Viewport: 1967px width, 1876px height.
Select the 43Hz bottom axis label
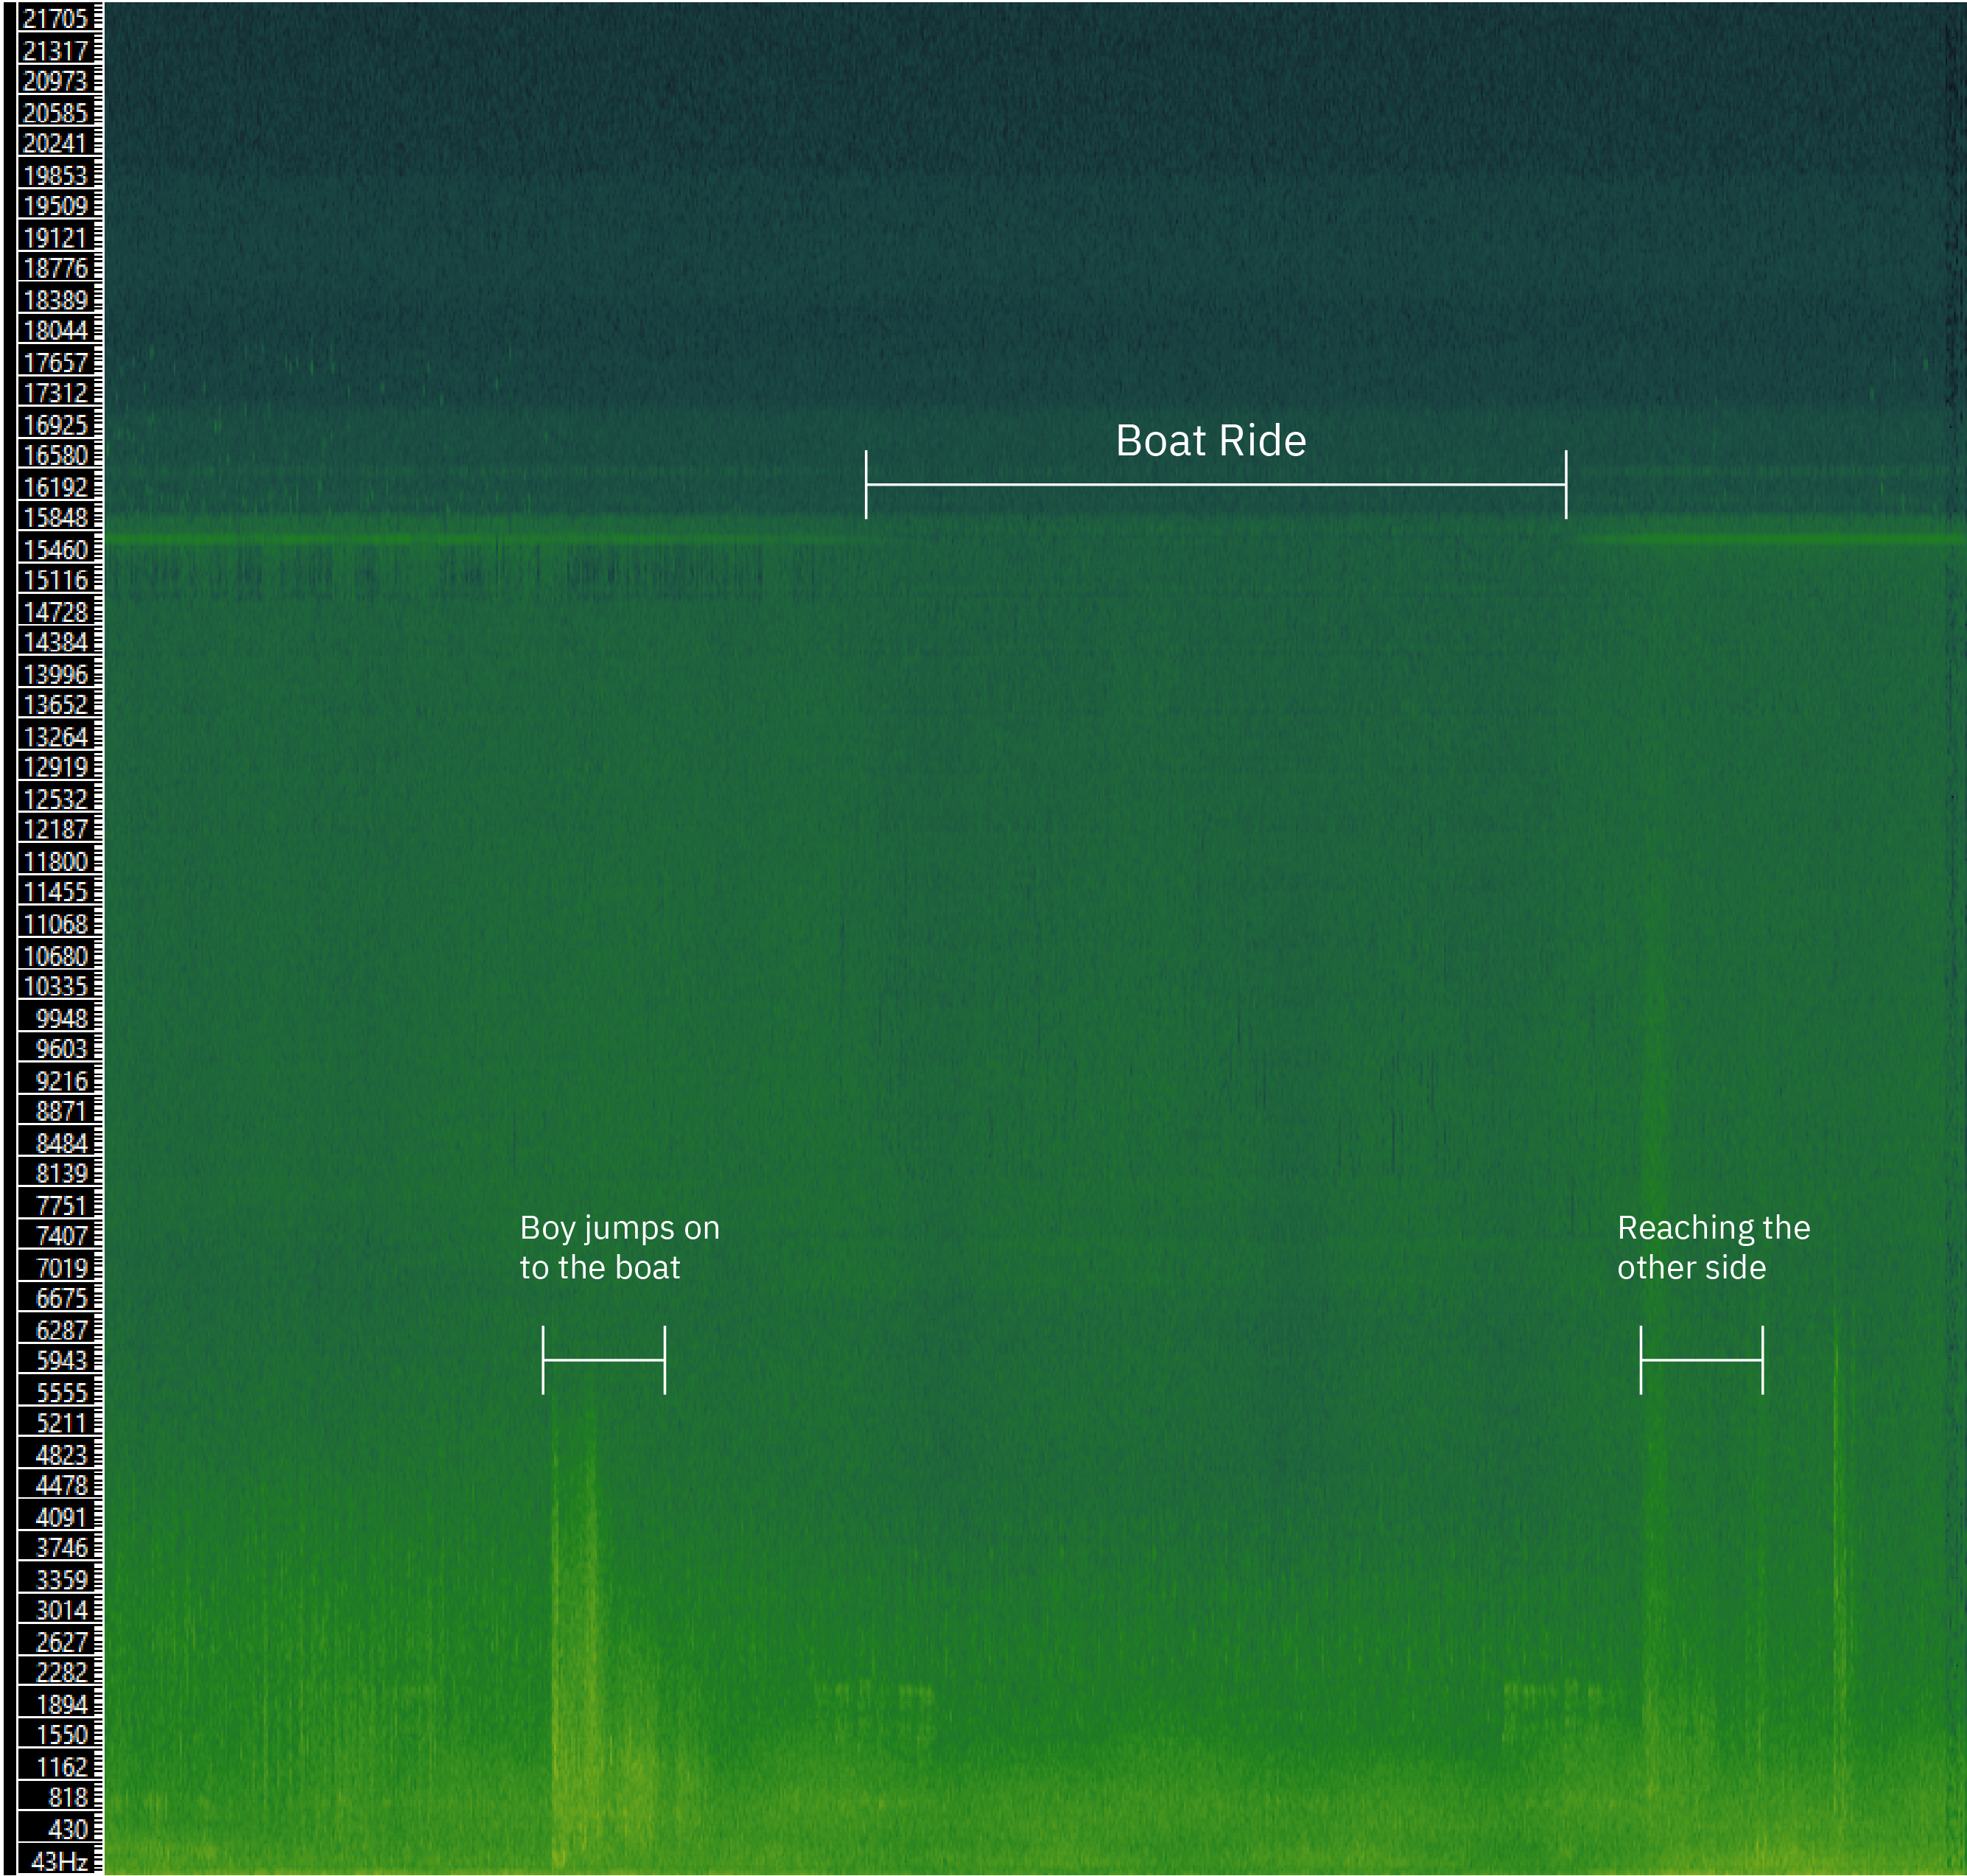pos(60,1861)
